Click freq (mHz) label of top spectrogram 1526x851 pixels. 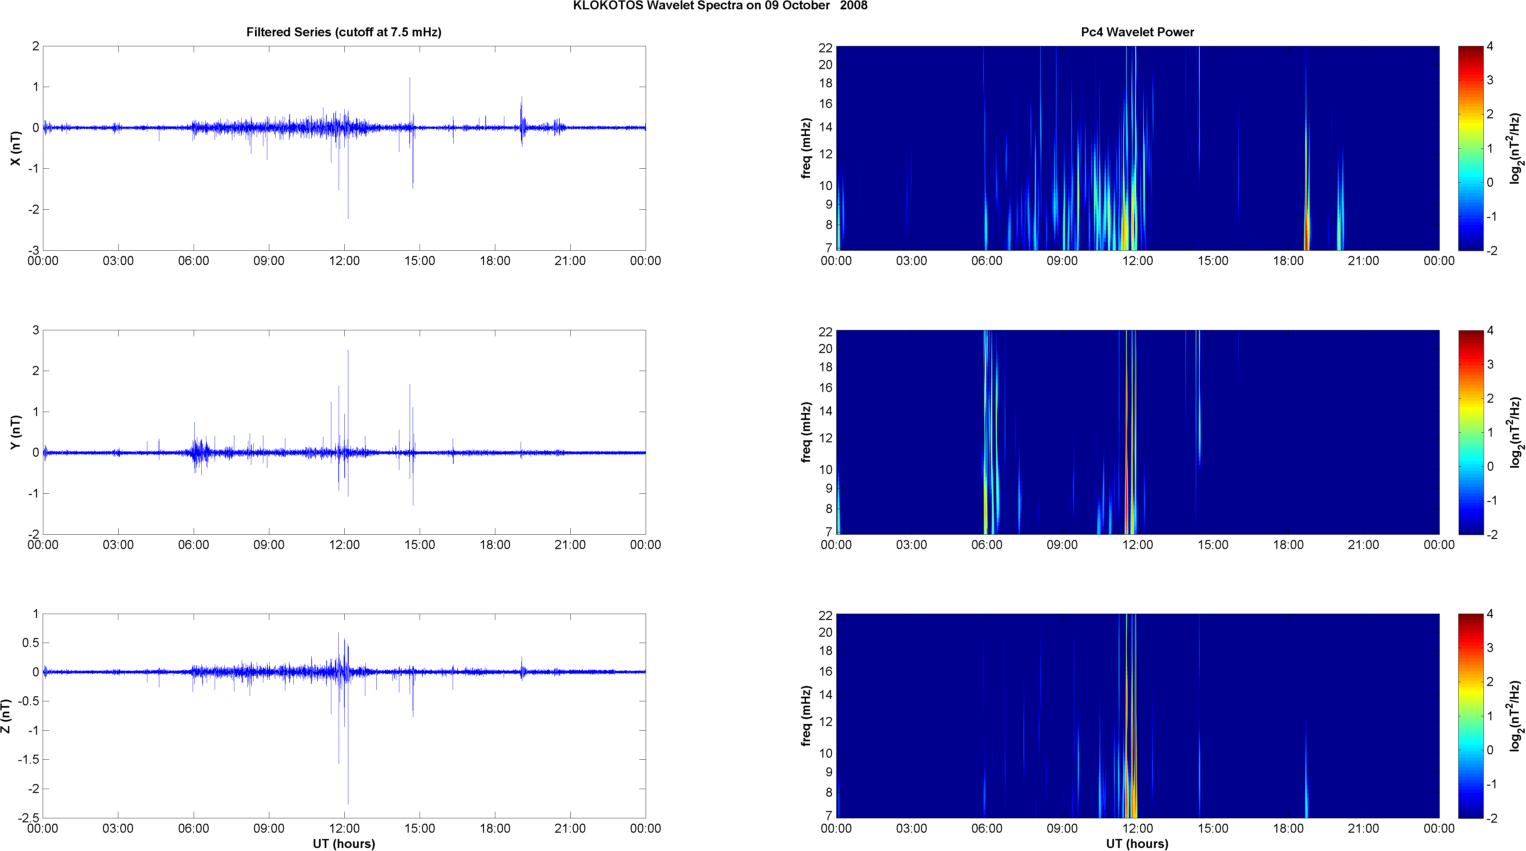click(x=806, y=148)
